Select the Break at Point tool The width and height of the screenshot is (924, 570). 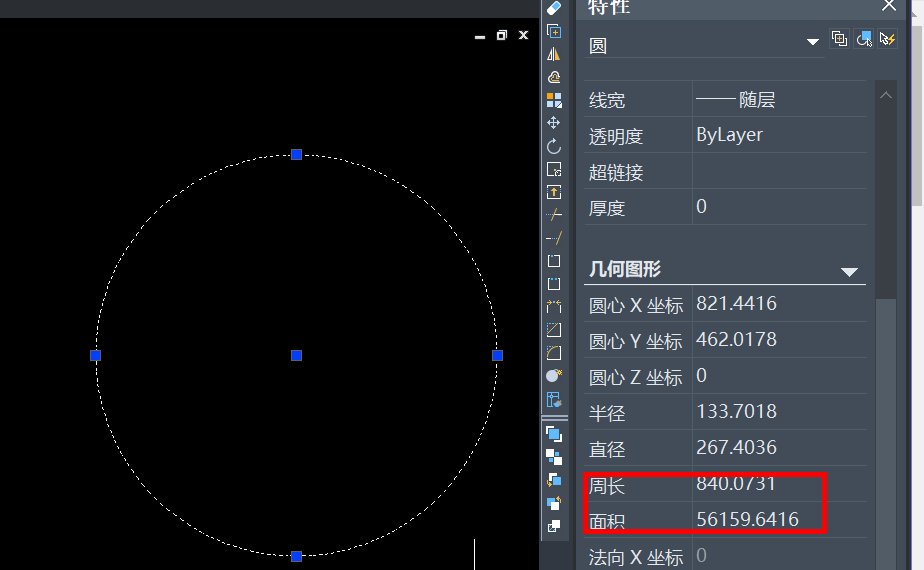click(554, 261)
